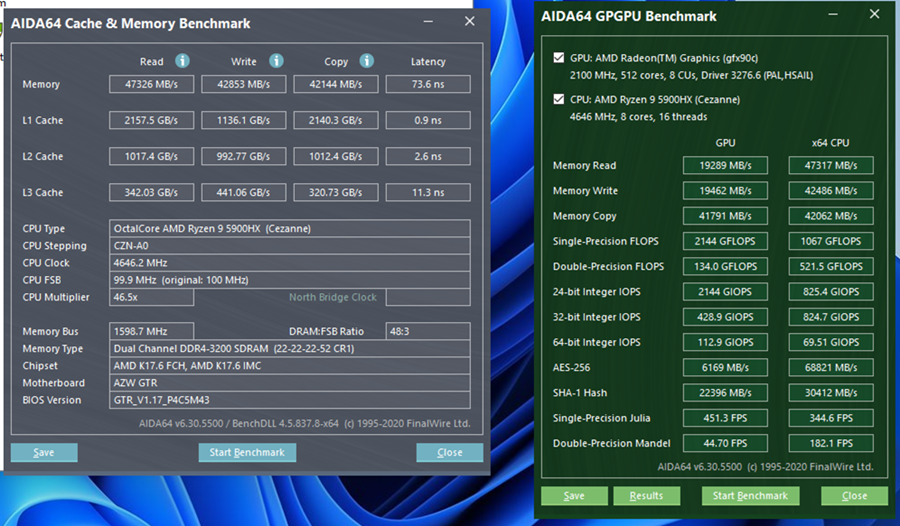Close GPGPU Benchmark with title bar X
This screenshot has height=526, width=900.
click(x=874, y=14)
